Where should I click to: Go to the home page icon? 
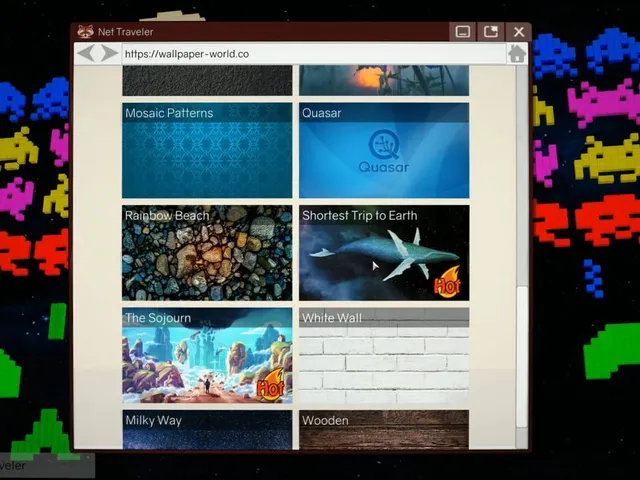pyautogui.click(x=517, y=54)
